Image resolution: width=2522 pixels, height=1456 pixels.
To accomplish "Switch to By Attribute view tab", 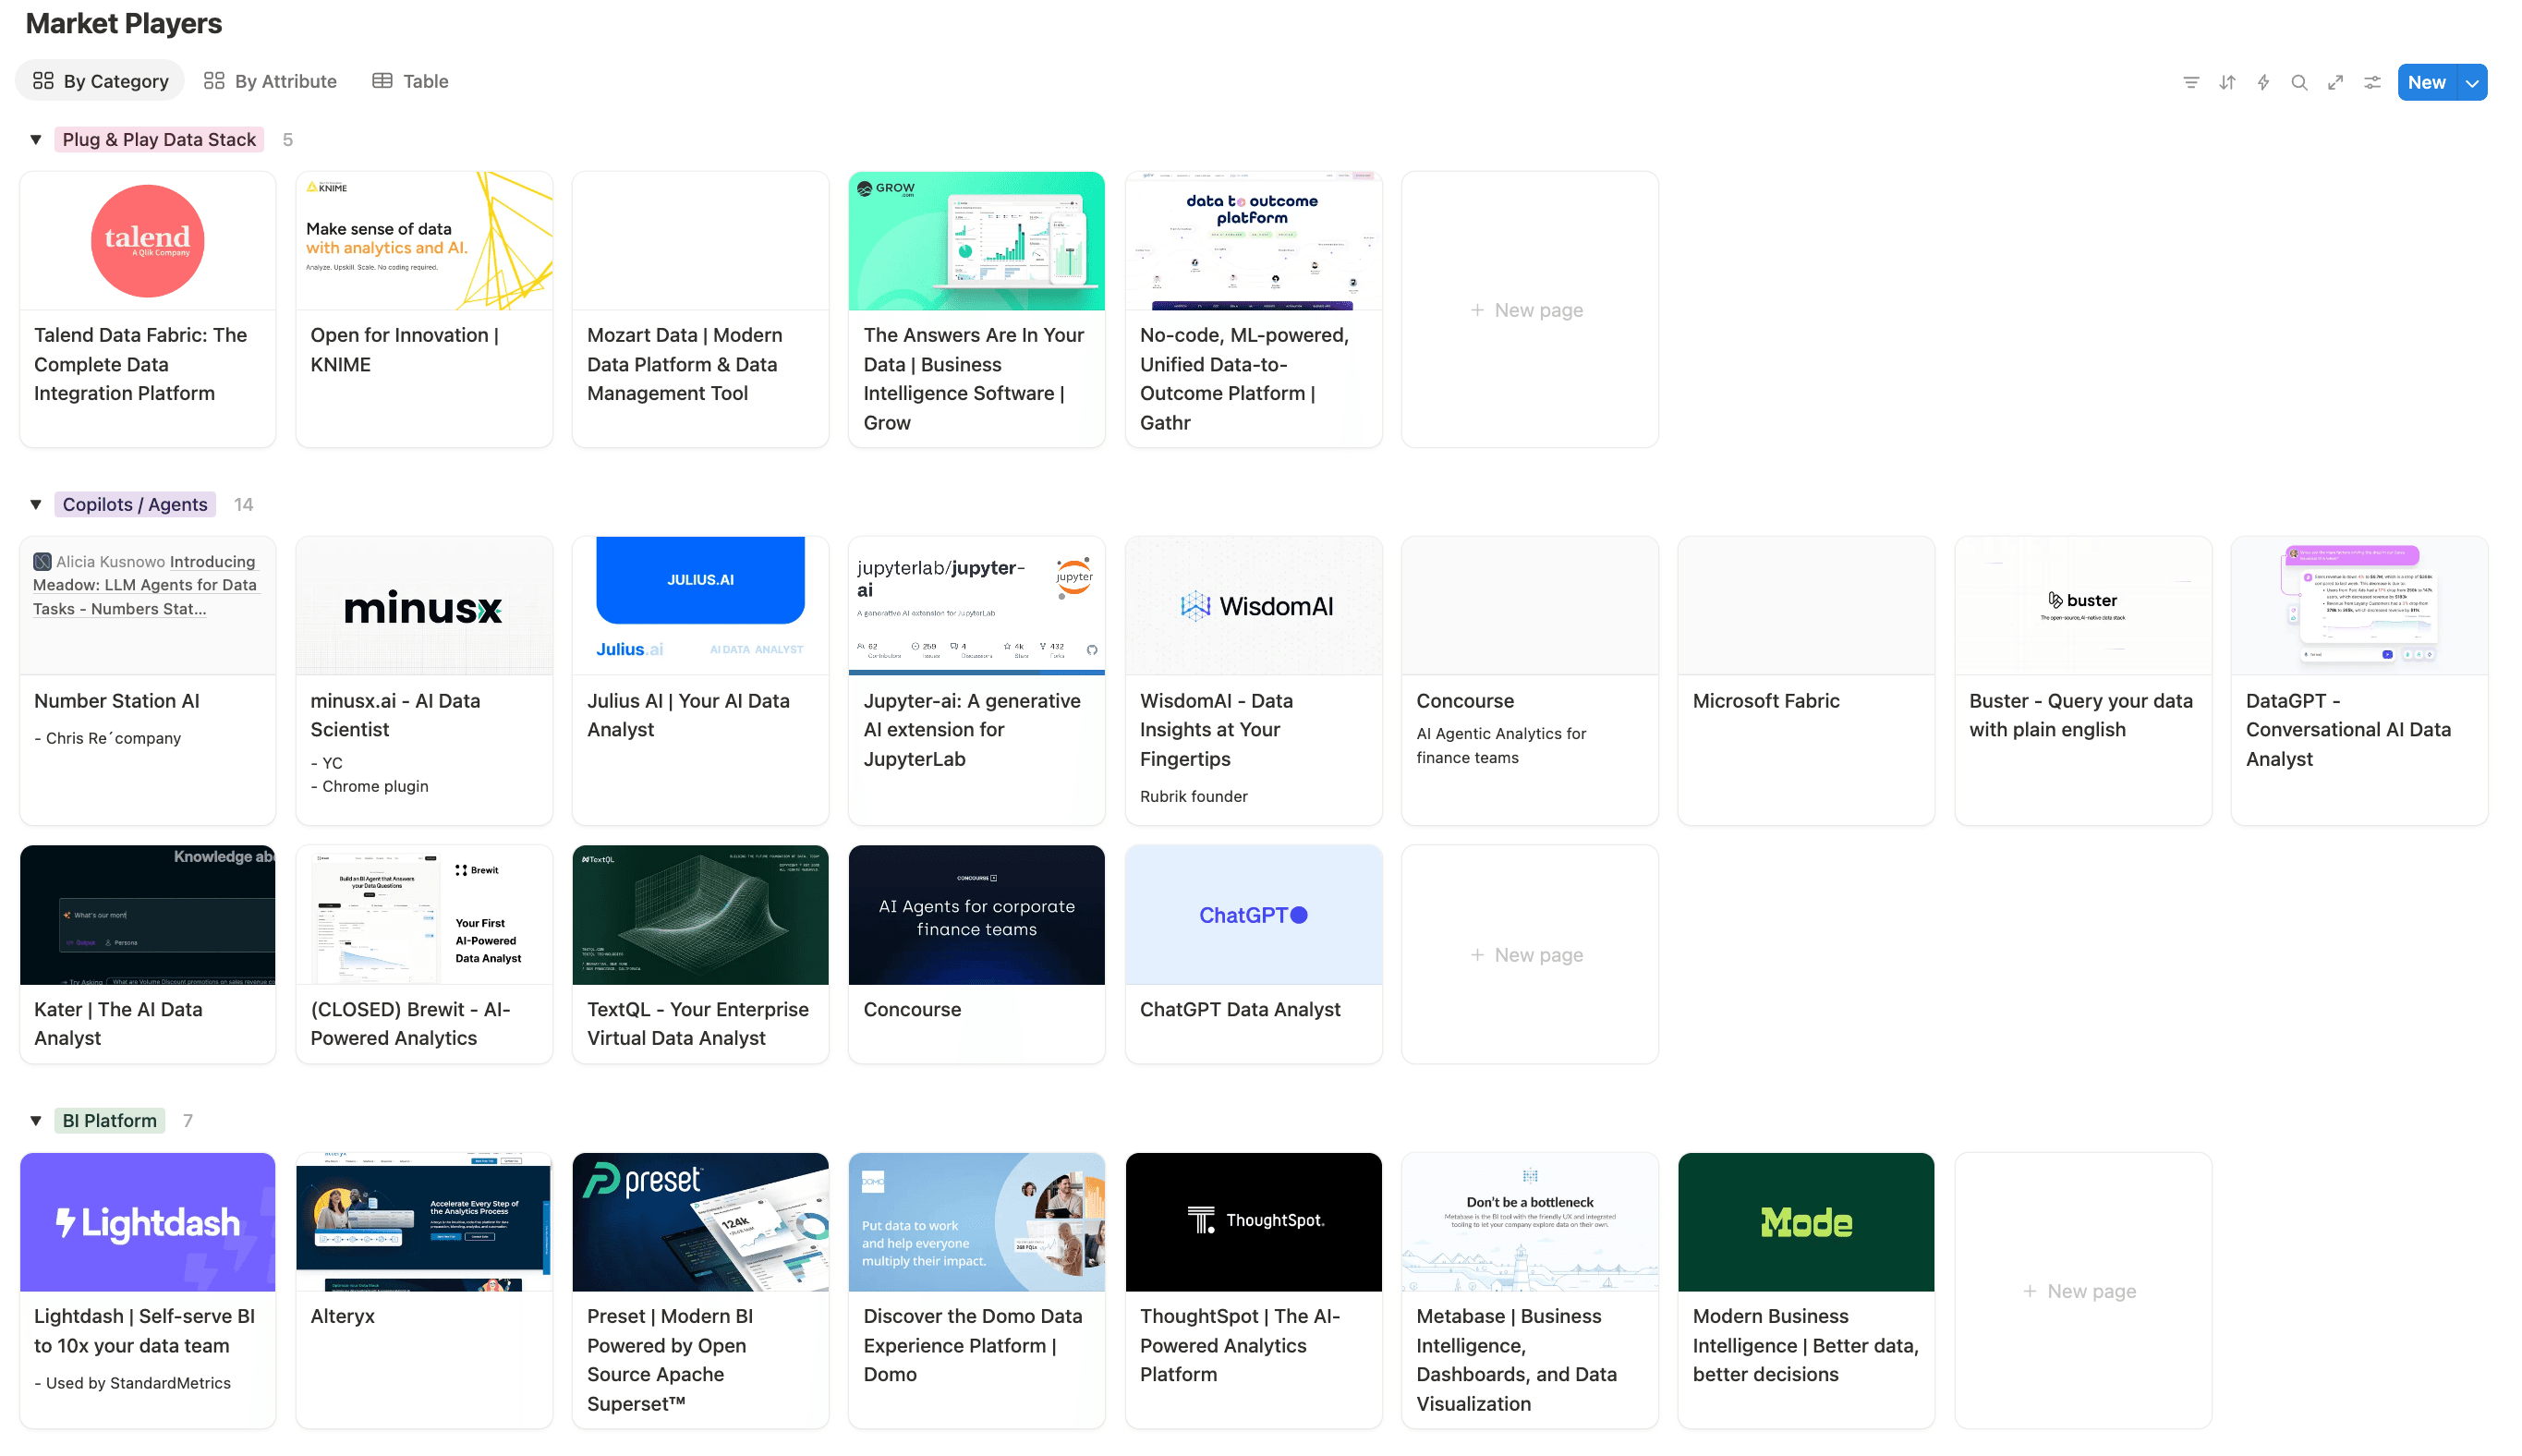I will (270, 81).
